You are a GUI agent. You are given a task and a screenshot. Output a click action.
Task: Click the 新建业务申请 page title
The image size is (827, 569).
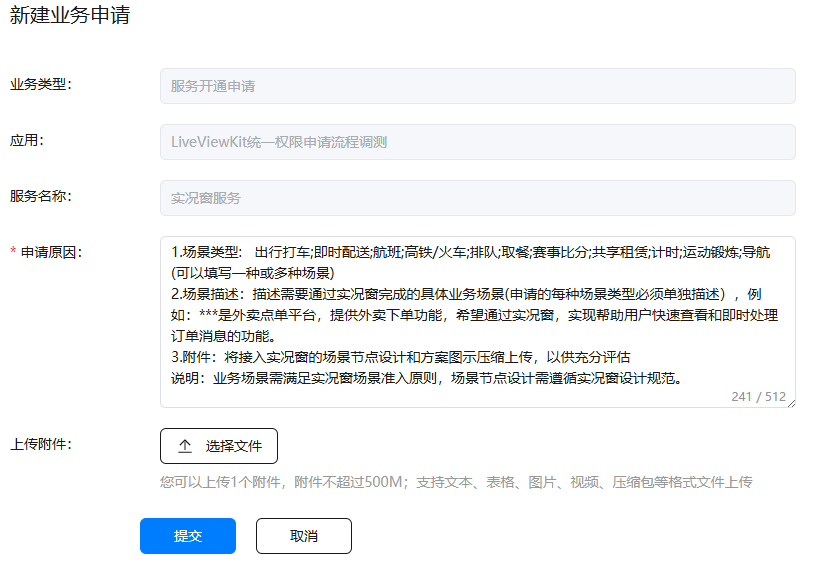click(x=69, y=17)
